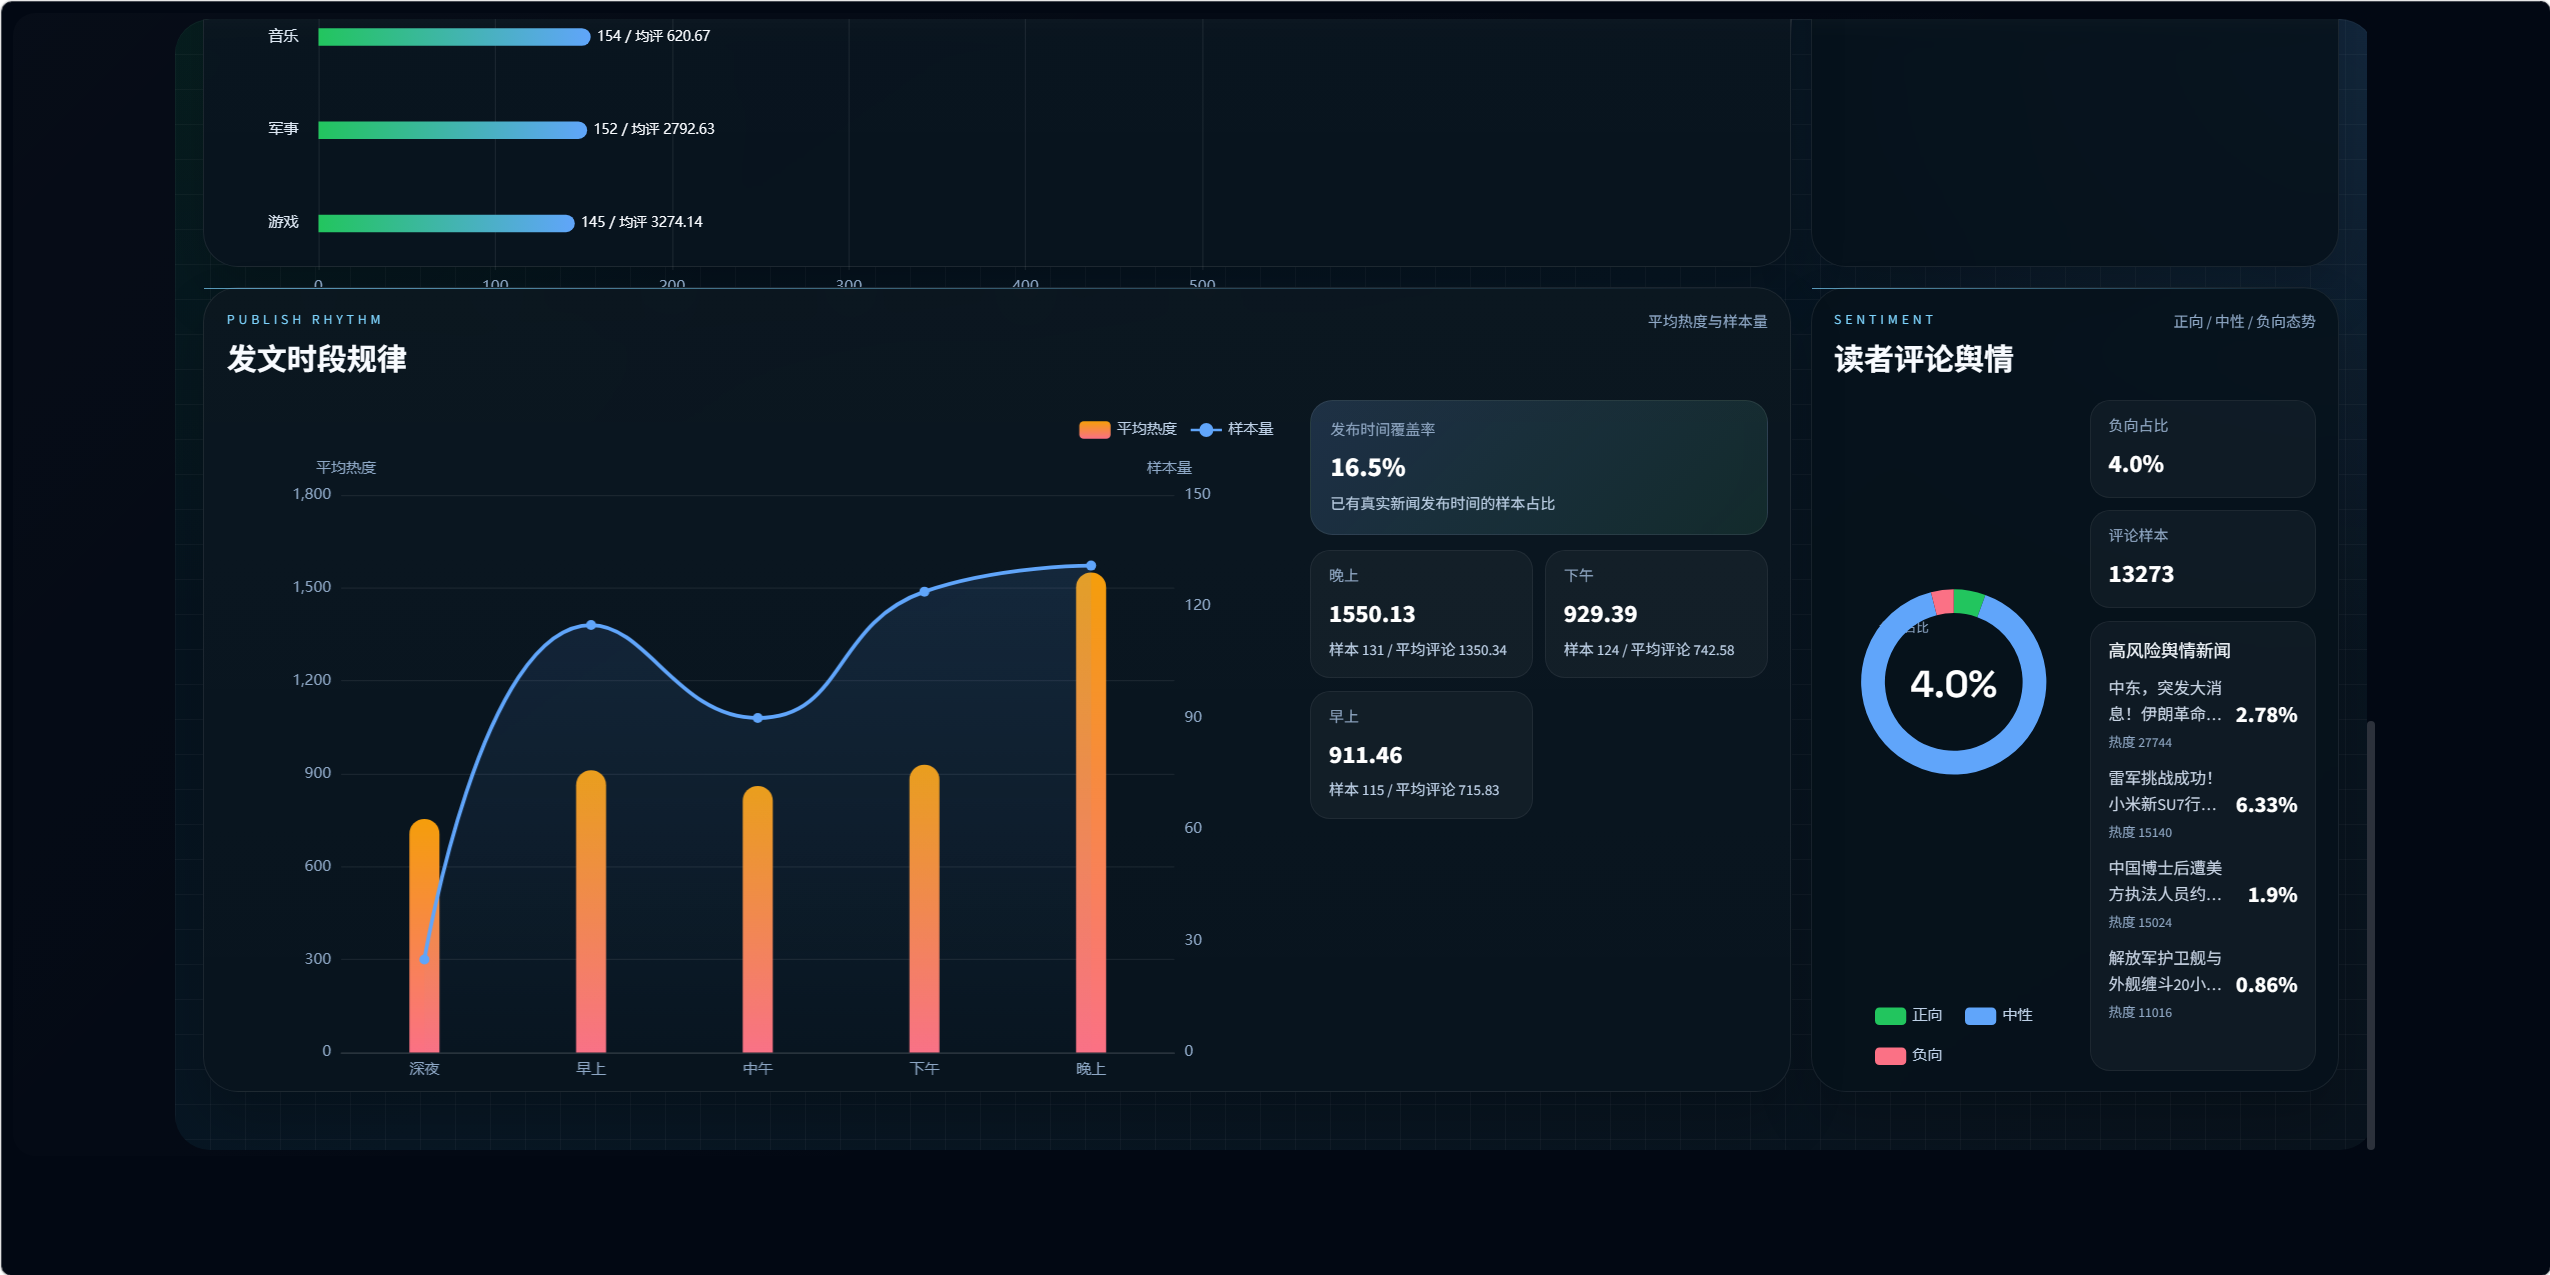Click the 负向 pink legend swatch
The width and height of the screenshot is (2550, 1275).
pyautogui.click(x=1889, y=1055)
